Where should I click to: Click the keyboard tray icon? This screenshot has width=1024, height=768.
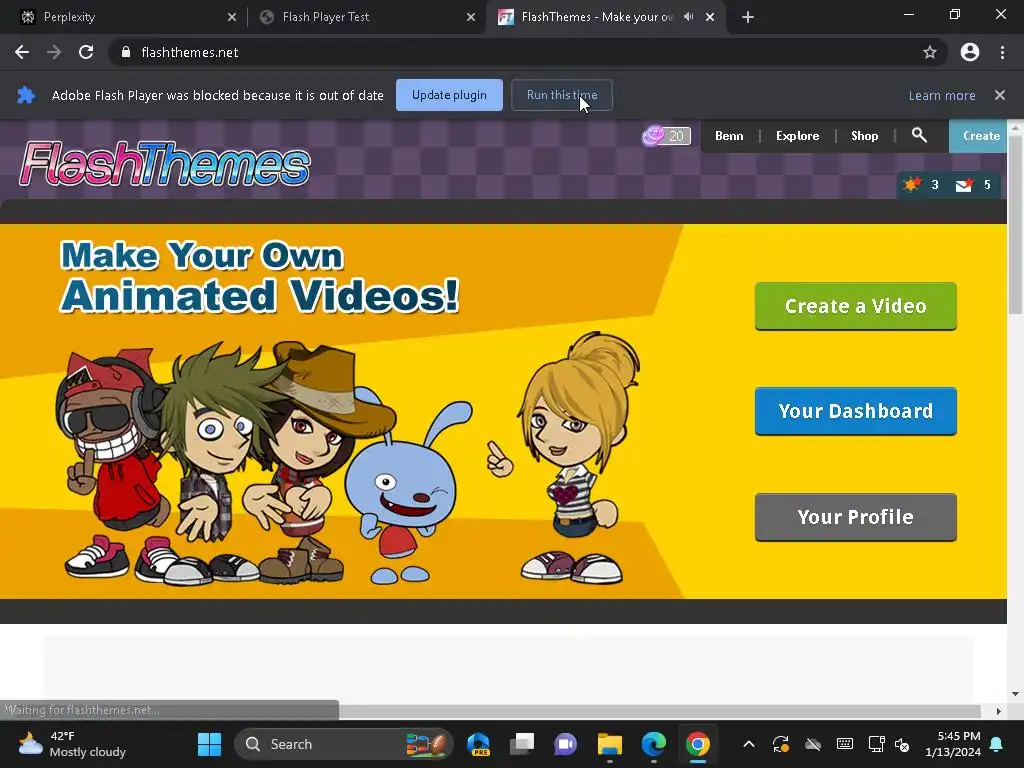coord(844,744)
